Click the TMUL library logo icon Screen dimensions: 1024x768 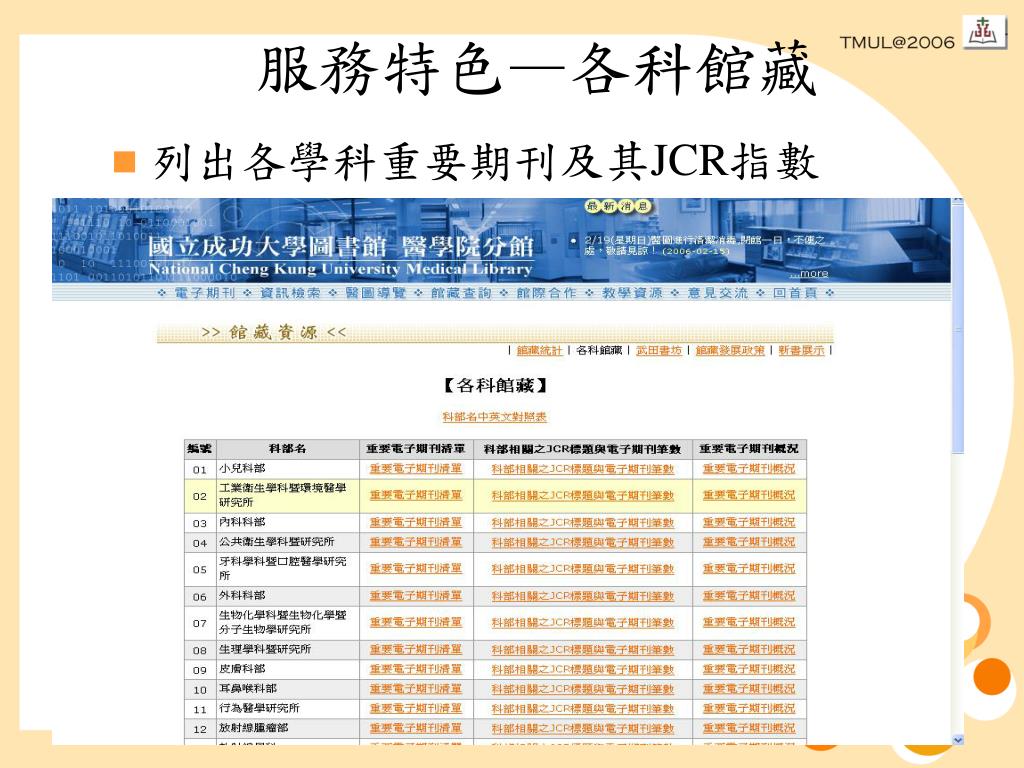pos(984,31)
